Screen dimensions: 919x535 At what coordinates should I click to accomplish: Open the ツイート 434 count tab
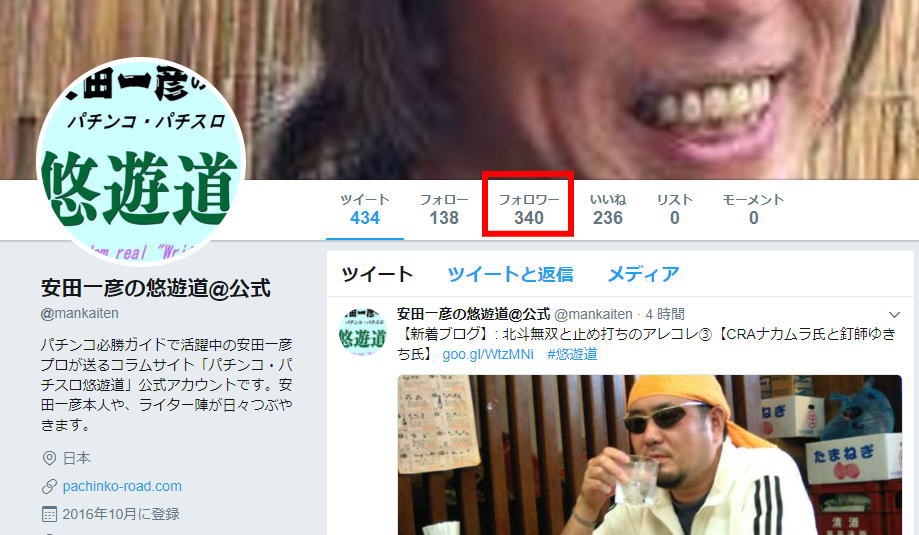point(365,209)
